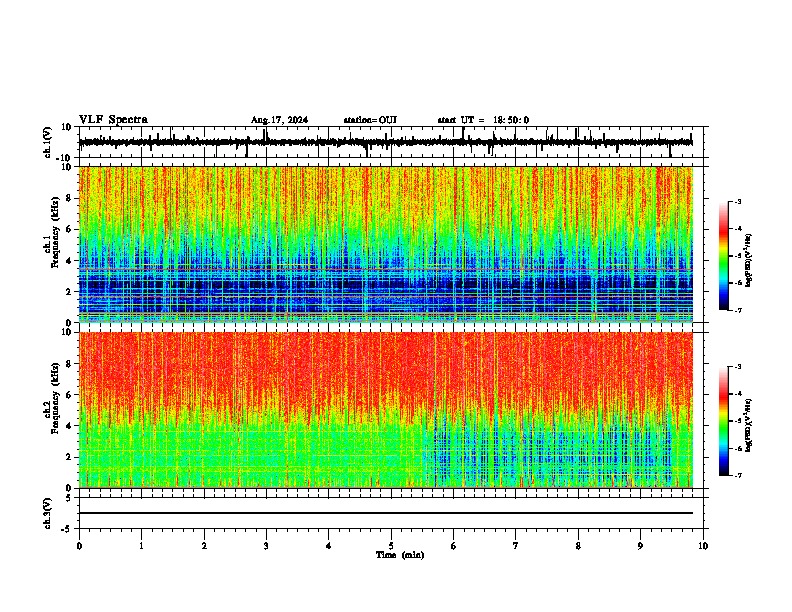Click the time axis tick label "7"
792x612 pixels.
point(516,546)
